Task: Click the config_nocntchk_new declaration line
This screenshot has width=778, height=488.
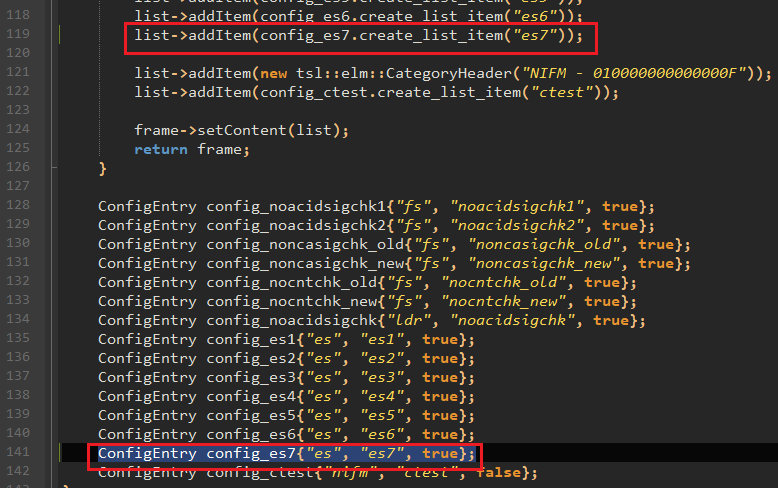Action: [x=367, y=301]
